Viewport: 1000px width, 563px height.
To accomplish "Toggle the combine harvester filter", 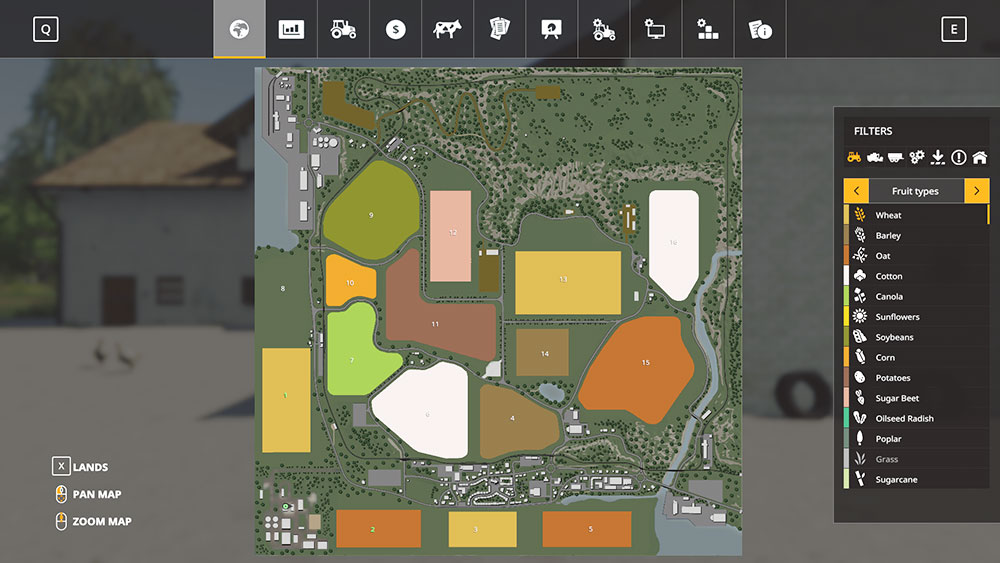I will [874, 157].
